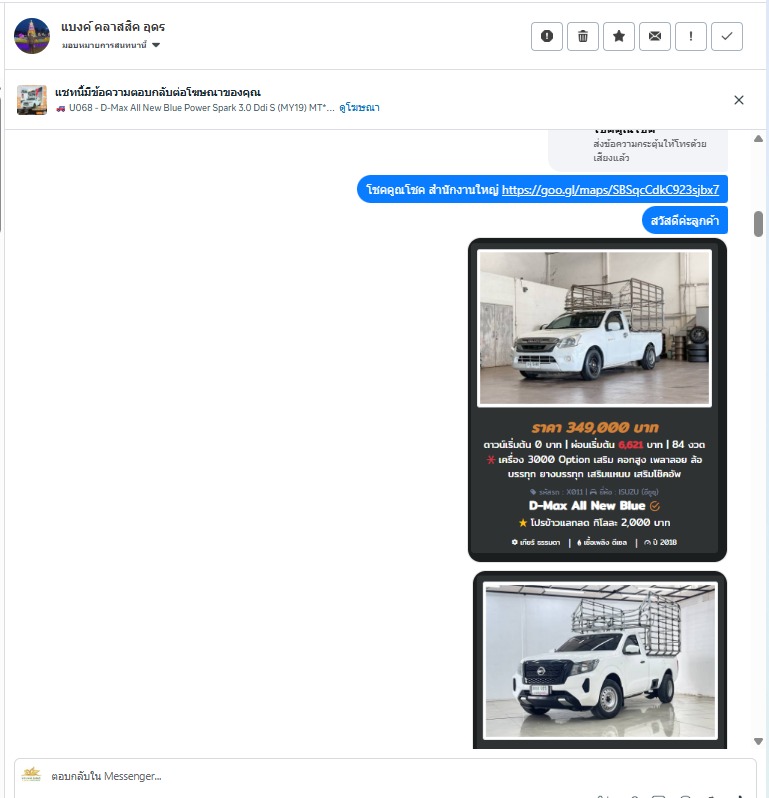Mark conversation done with checkmark icon
This screenshot has height=798, width=769.
pos(727,36)
